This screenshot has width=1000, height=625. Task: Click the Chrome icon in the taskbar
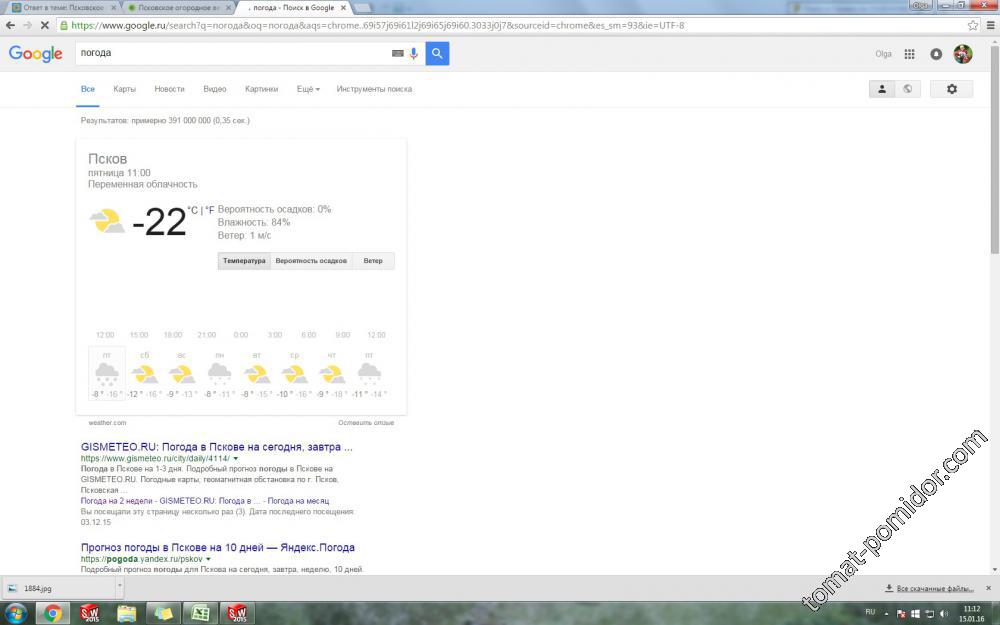tap(53, 614)
